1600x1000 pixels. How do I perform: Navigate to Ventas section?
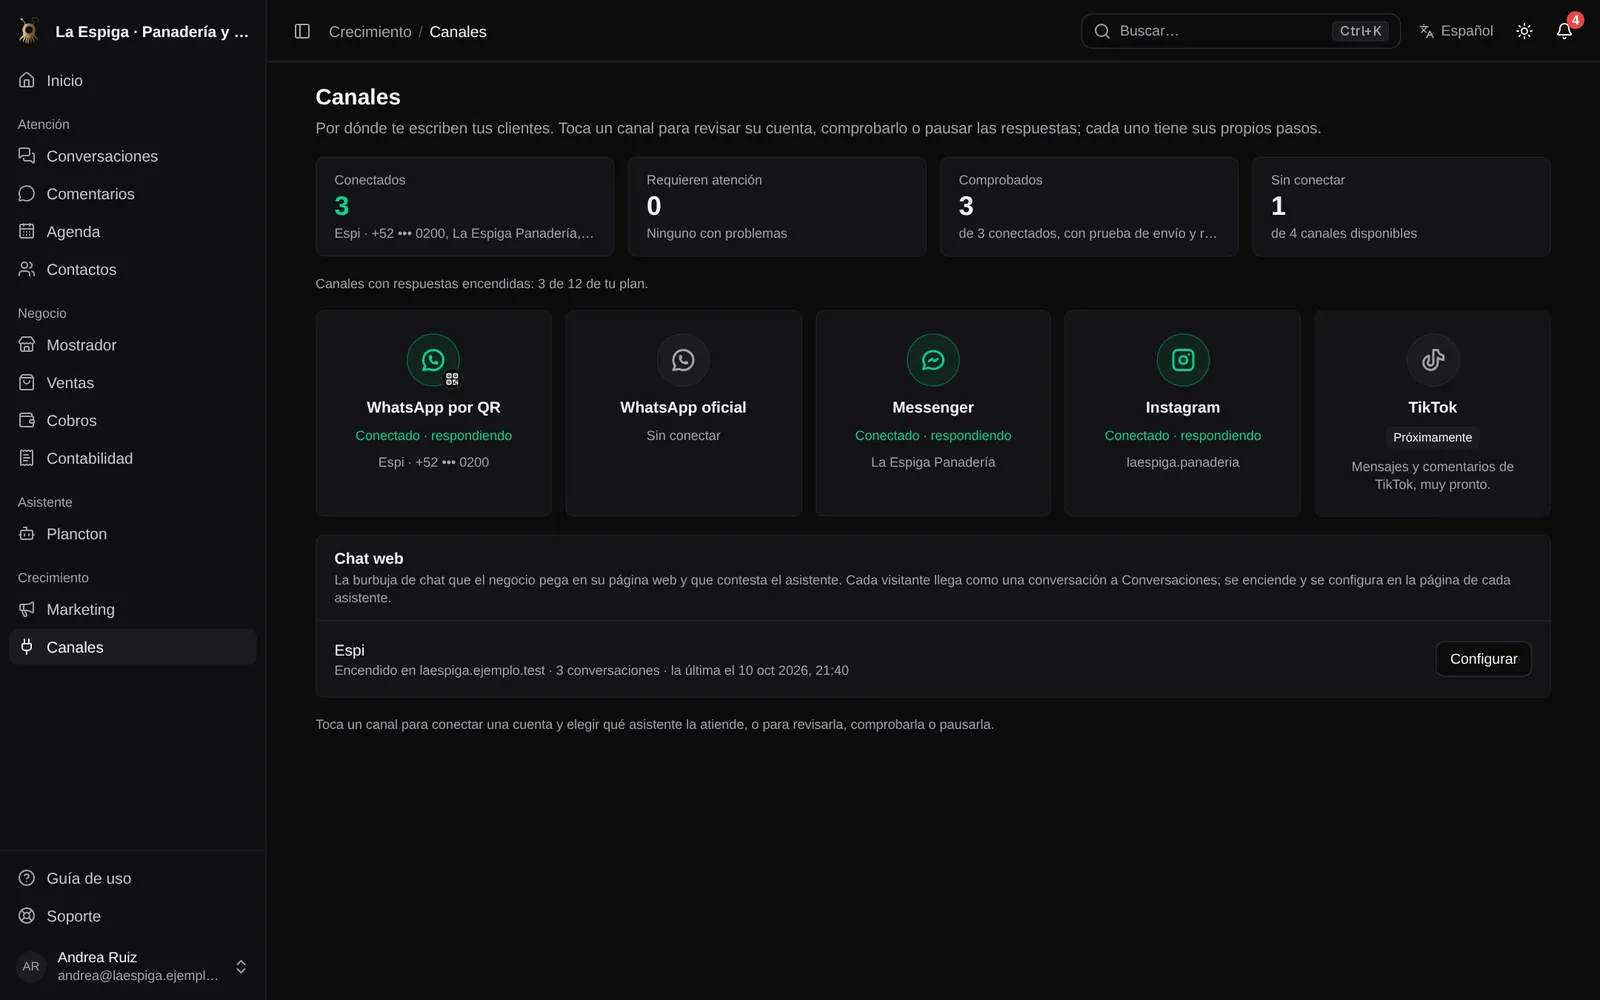[x=132, y=383]
